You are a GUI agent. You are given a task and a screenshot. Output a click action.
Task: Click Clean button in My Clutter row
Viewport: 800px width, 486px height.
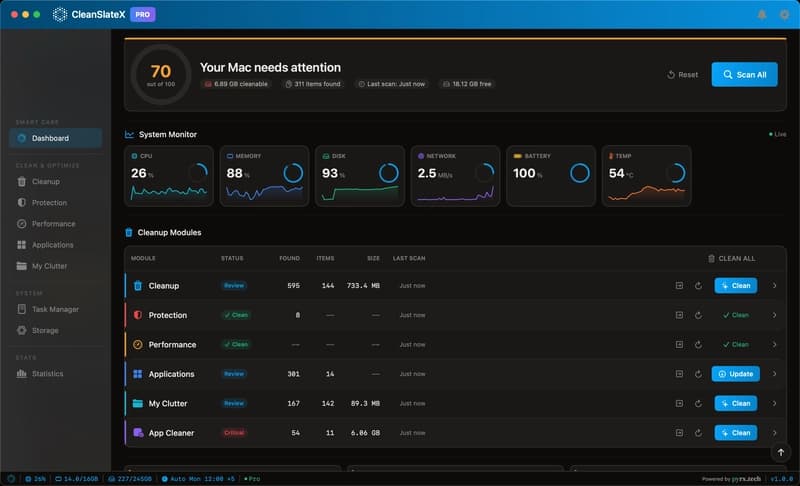click(x=736, y=403)
